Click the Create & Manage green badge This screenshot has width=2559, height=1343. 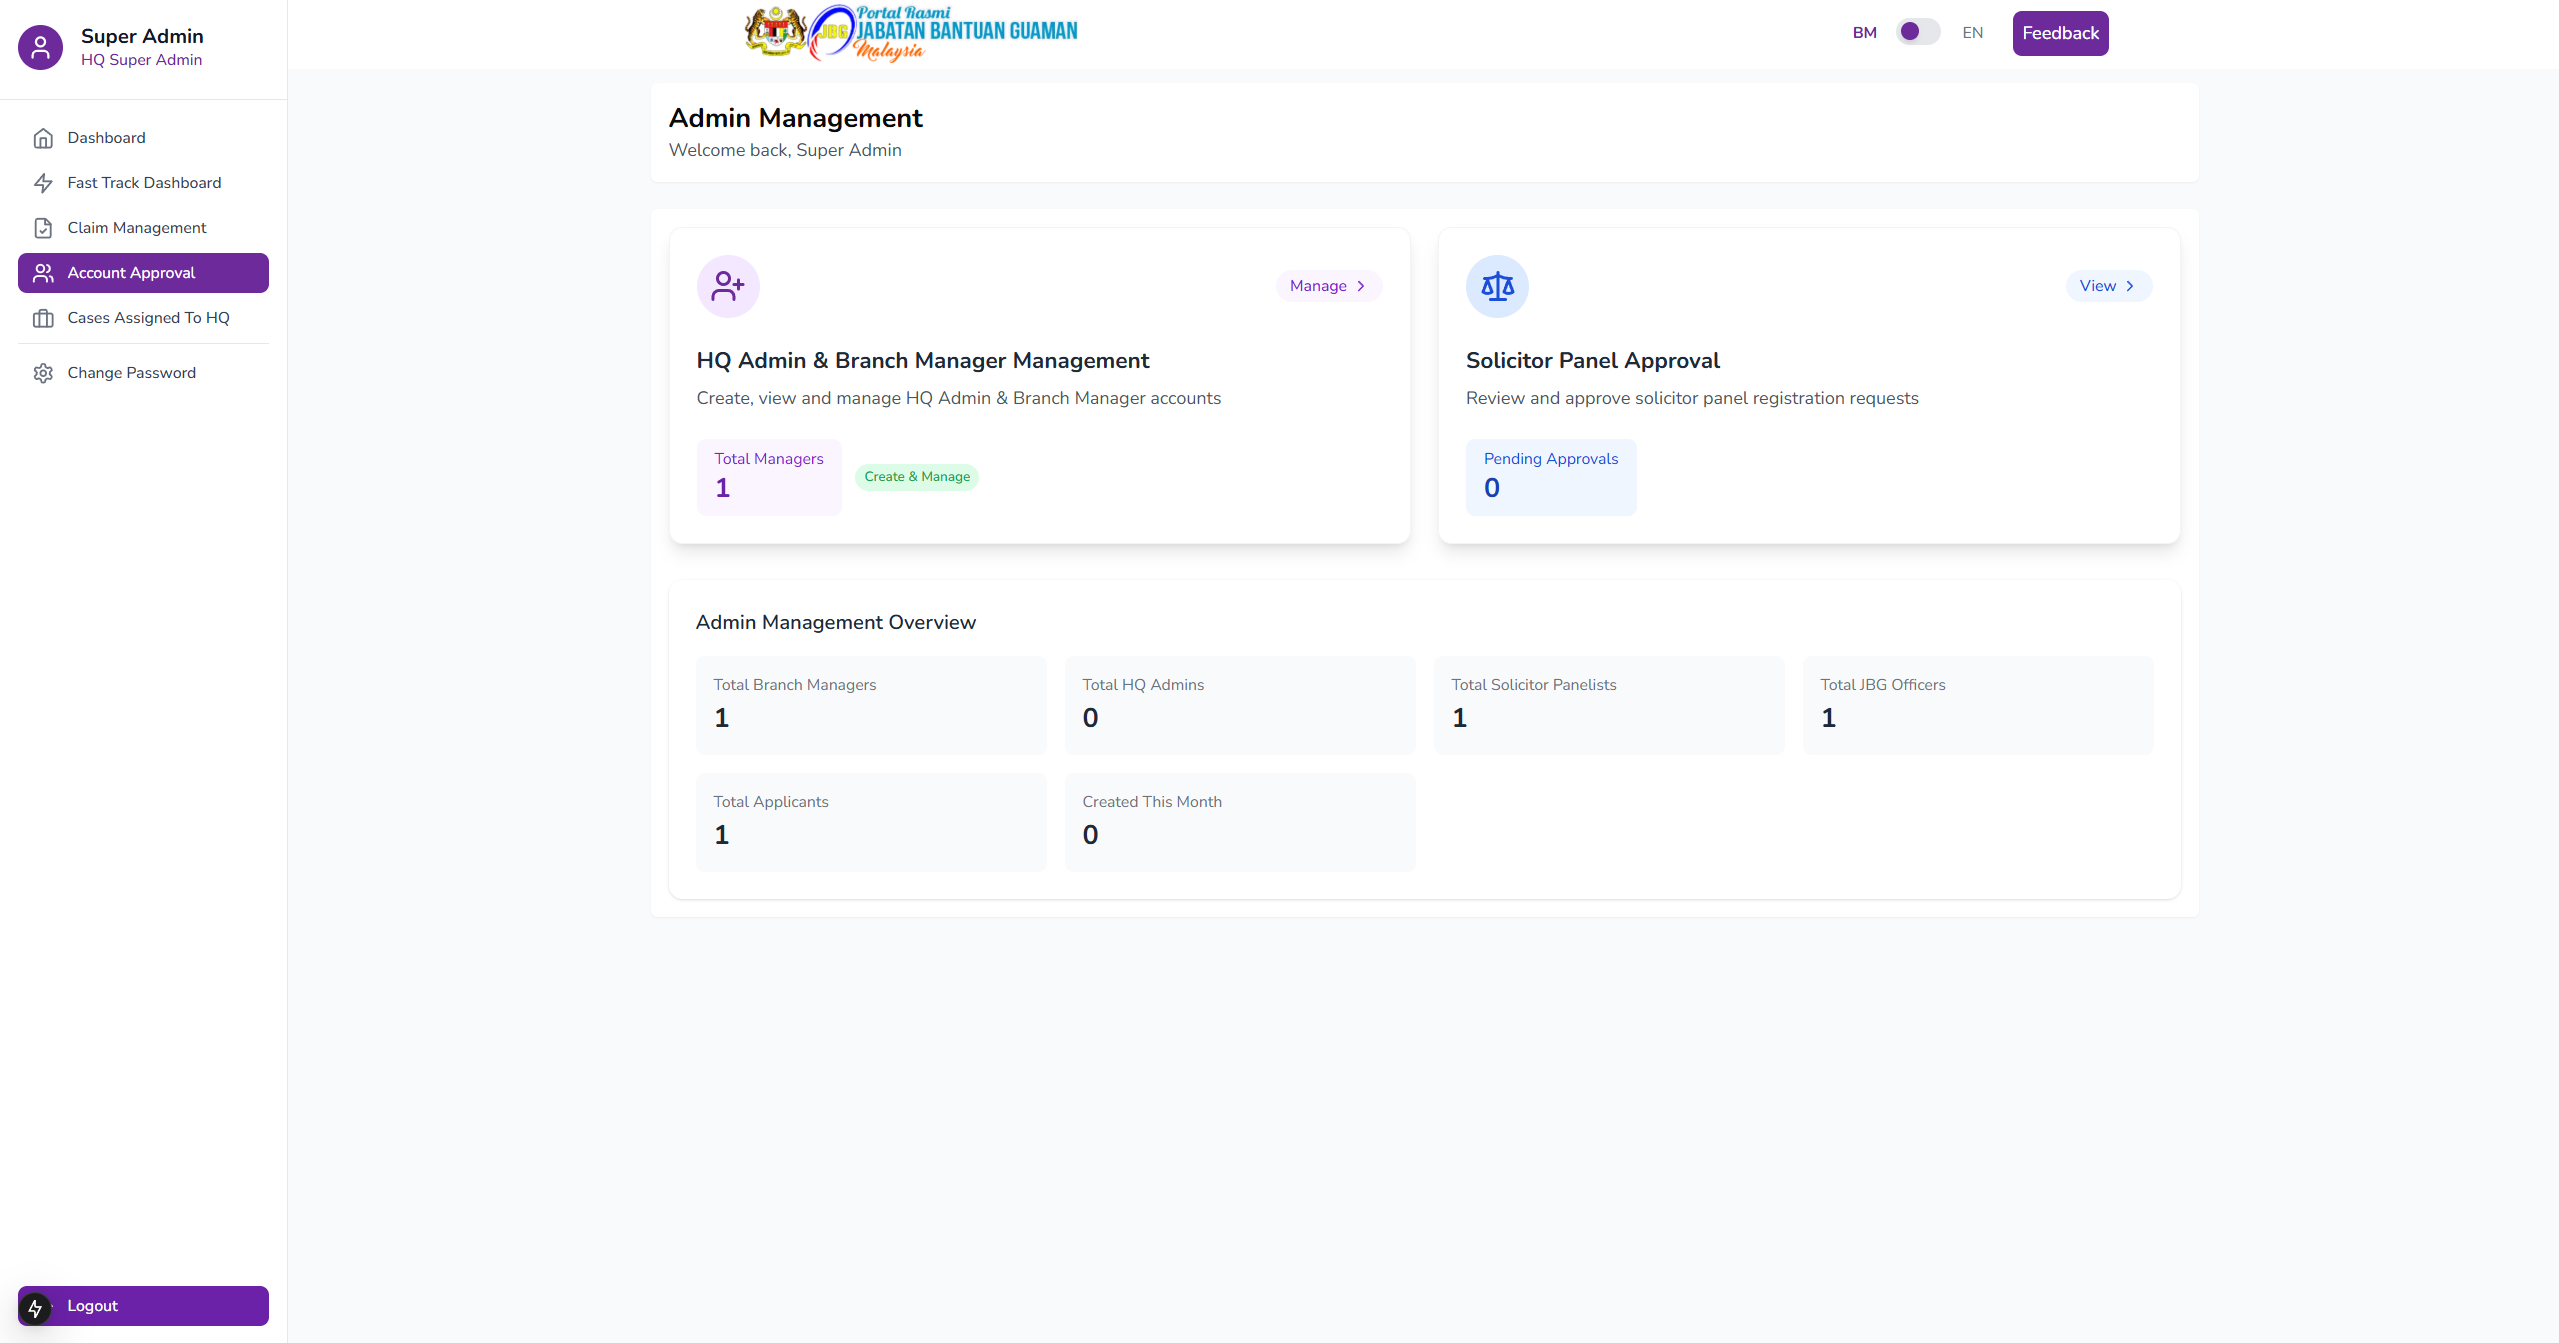(x=916, y=477)
